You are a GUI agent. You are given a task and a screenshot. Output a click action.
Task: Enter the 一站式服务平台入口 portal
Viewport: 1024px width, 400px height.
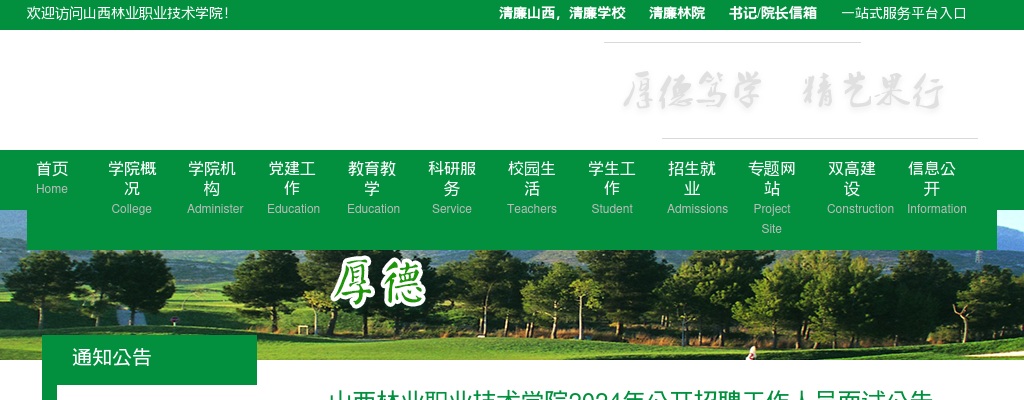point(904,13)
